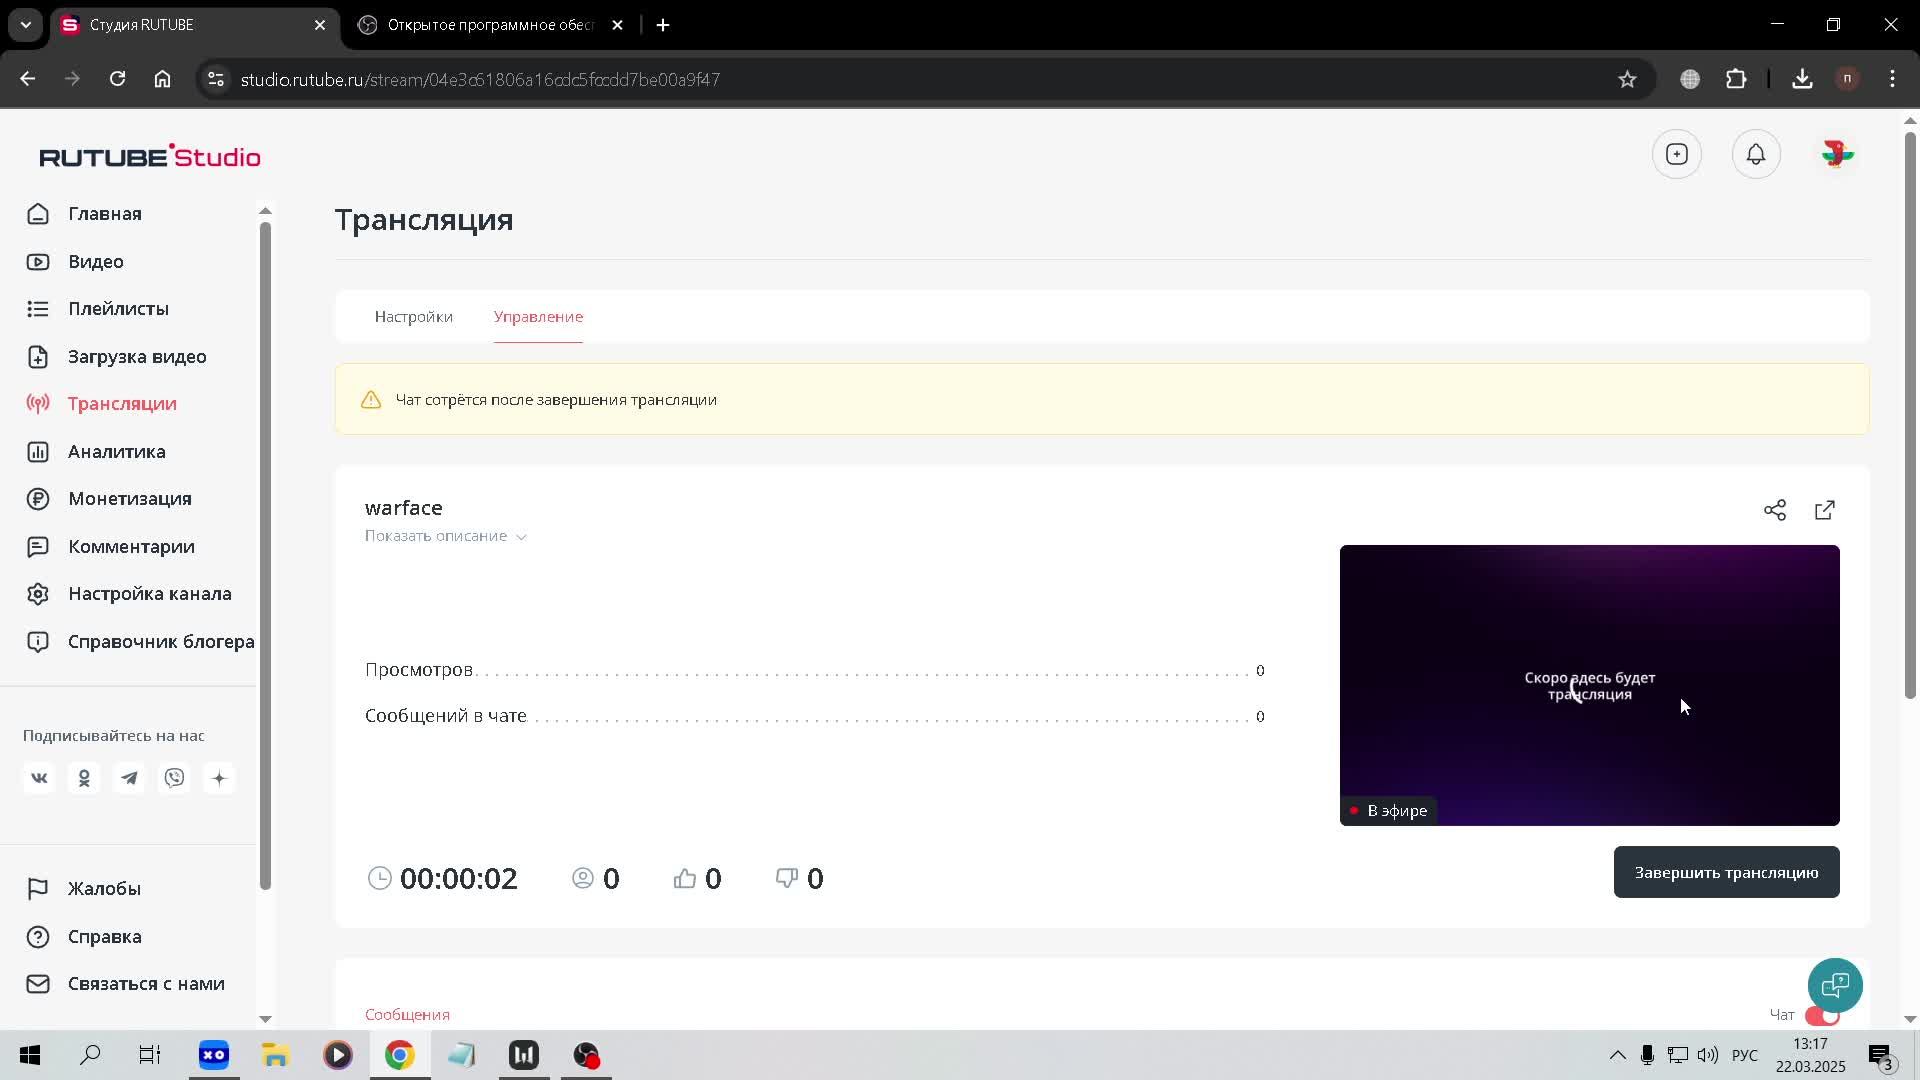Open the Telegram social link icon

[x=129, y=778]
